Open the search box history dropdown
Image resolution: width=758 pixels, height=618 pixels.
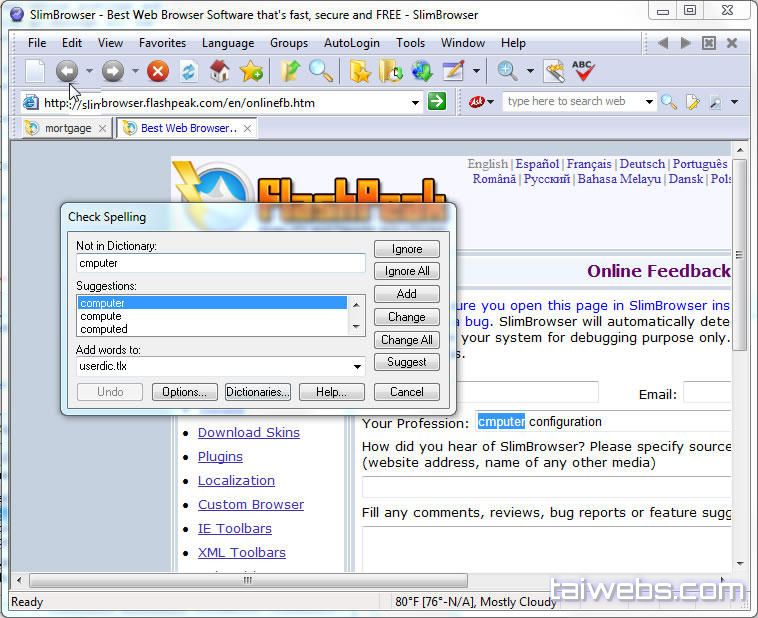[x=648, y=102]
